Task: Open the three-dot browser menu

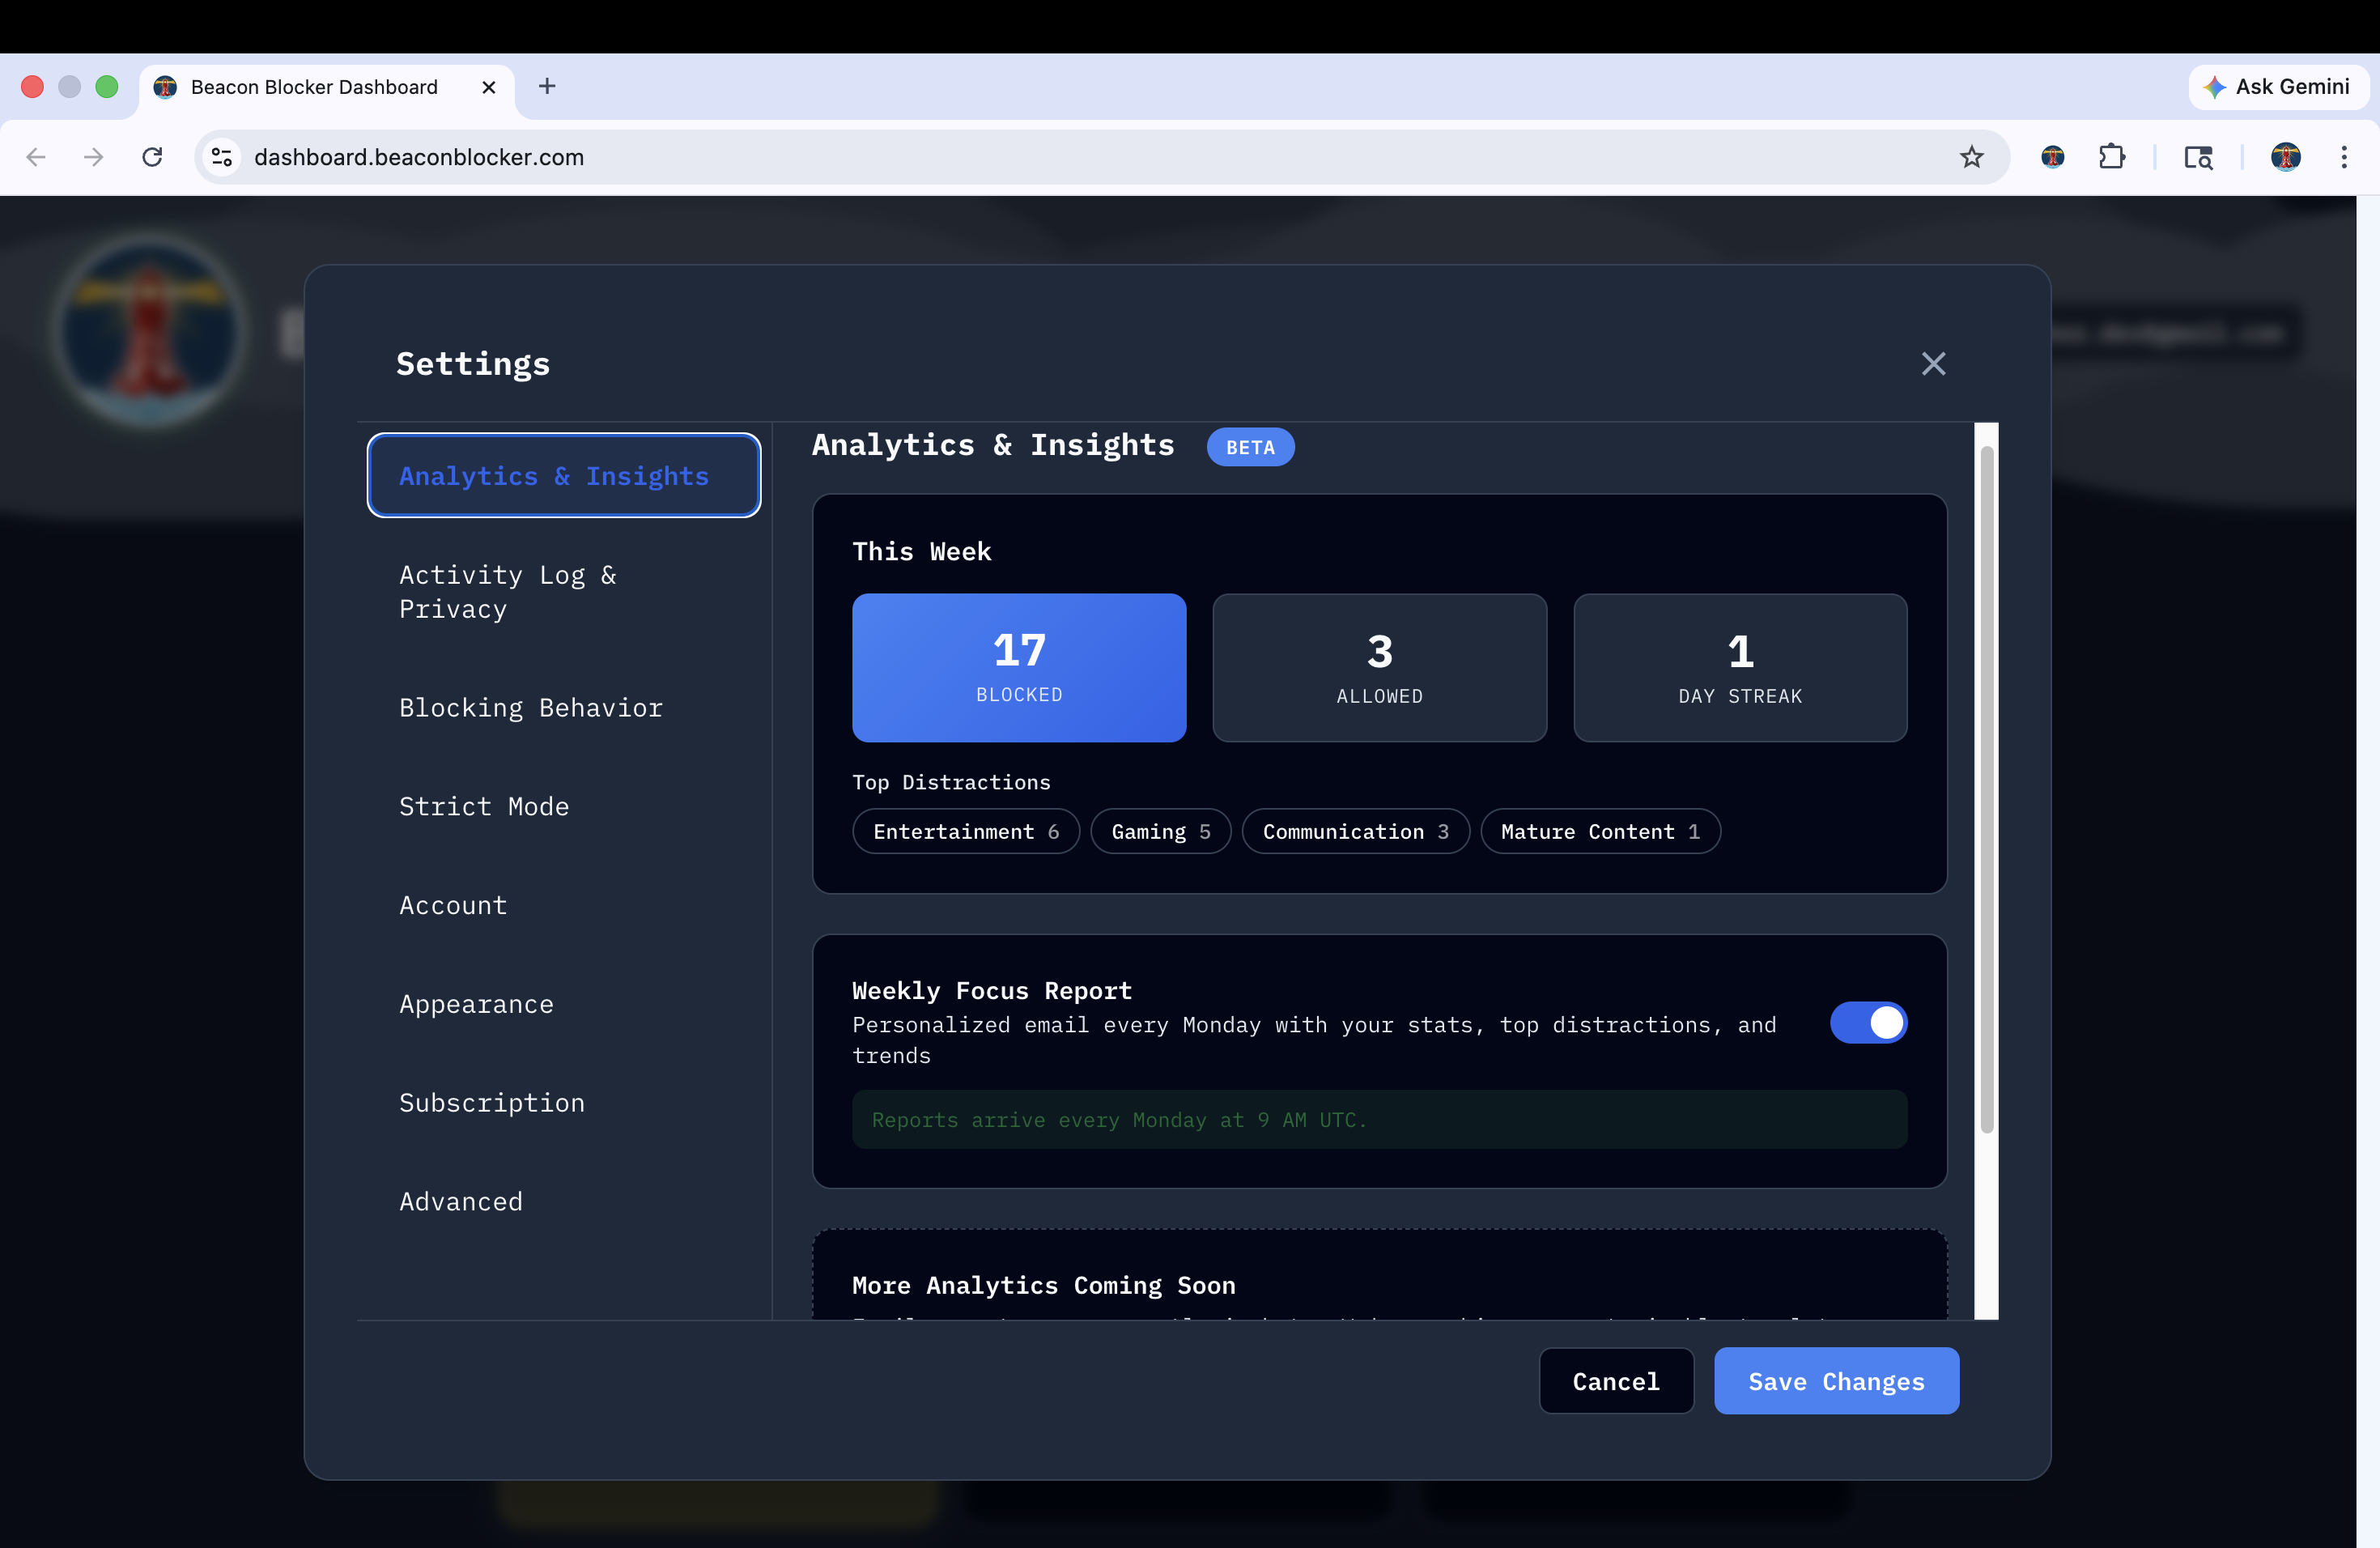Action: coord(2345,157)
